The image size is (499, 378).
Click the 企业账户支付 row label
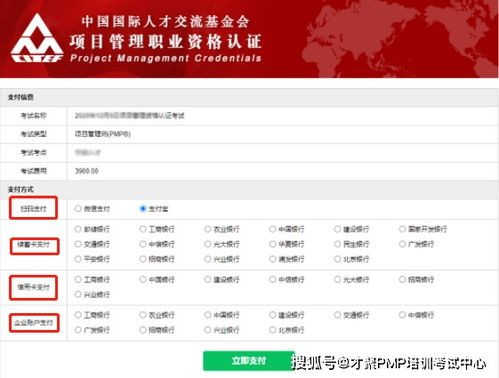pyautogui.click(x=33, y=323)
